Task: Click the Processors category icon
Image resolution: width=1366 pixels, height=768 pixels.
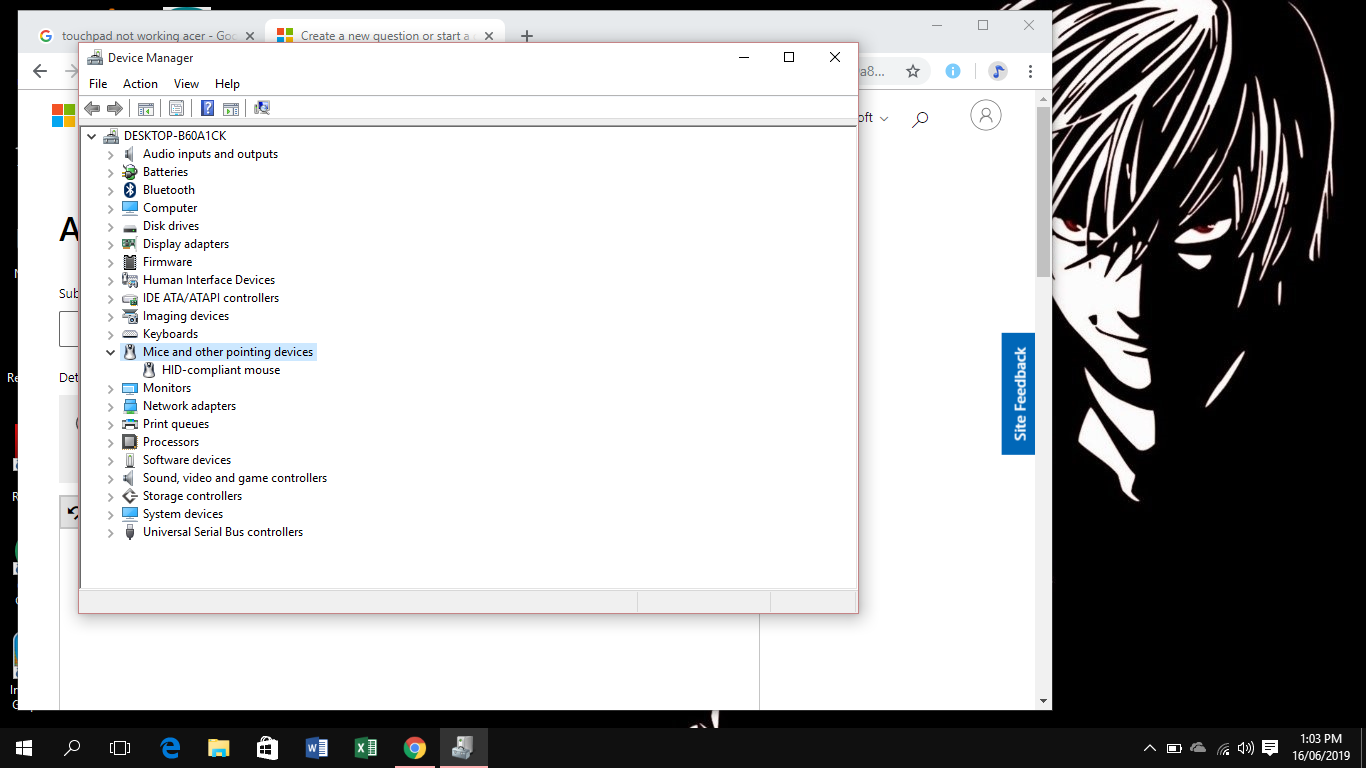Action: click(x=130, y=442)
